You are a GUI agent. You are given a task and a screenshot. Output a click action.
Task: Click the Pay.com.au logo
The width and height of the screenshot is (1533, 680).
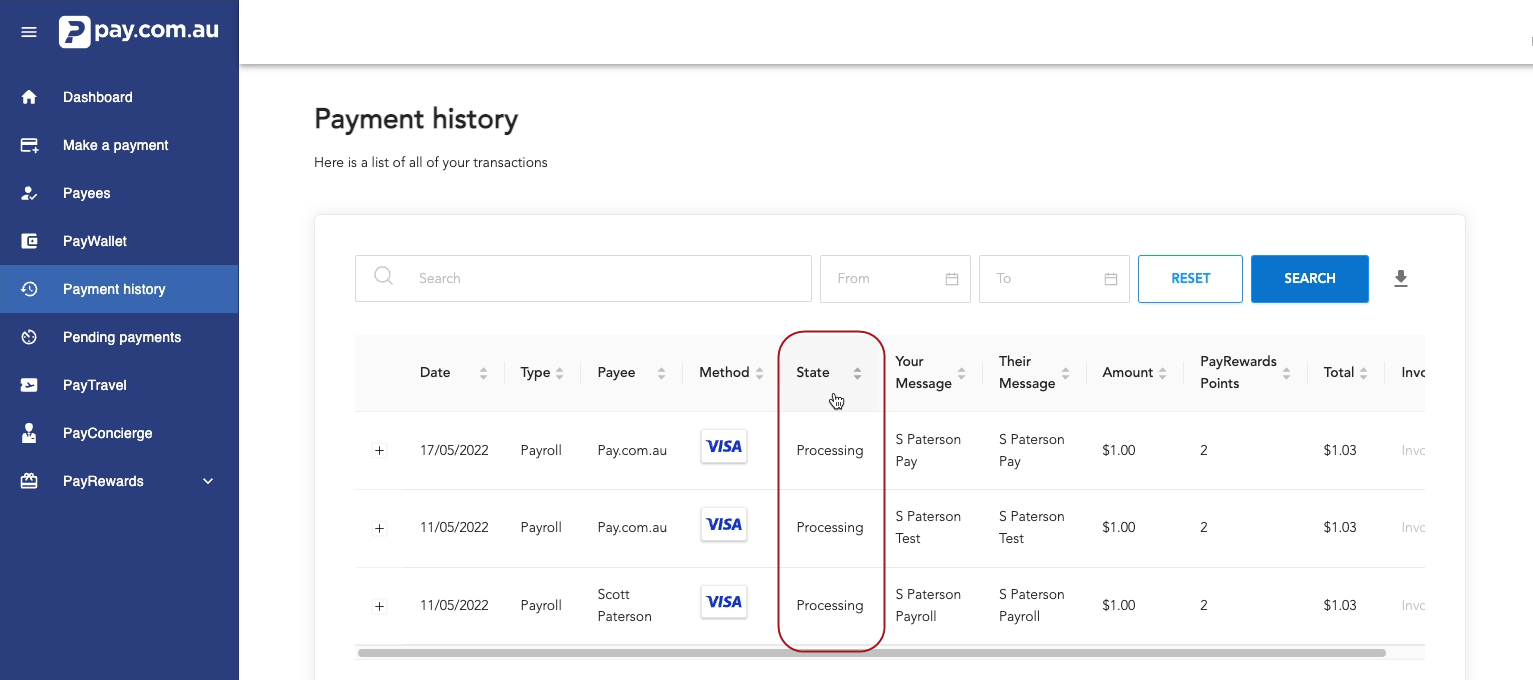(139, 31)
